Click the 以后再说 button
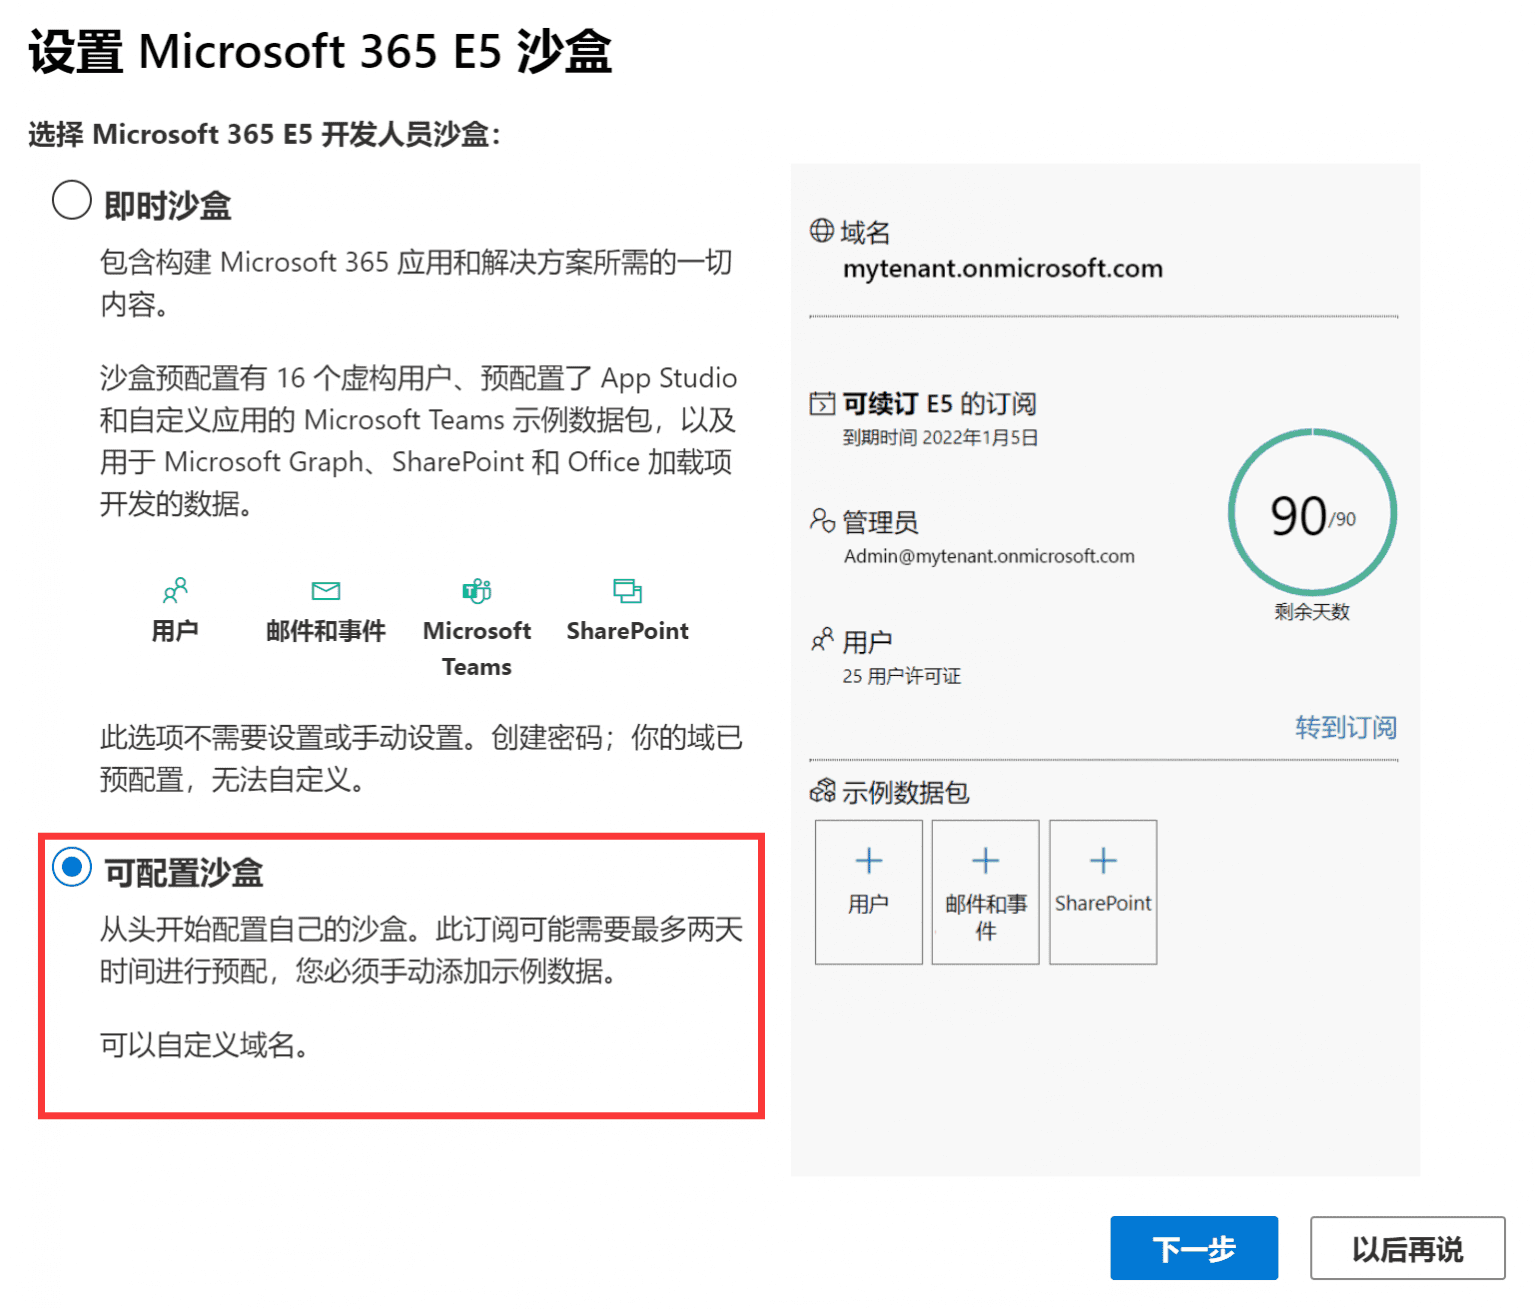The width and height of the screenshot is (1536, 1309). click(1407, 1248)
